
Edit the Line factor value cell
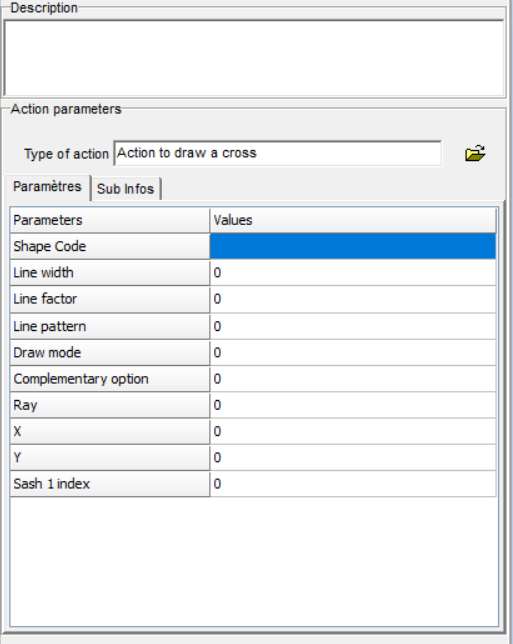click(353, 299)
